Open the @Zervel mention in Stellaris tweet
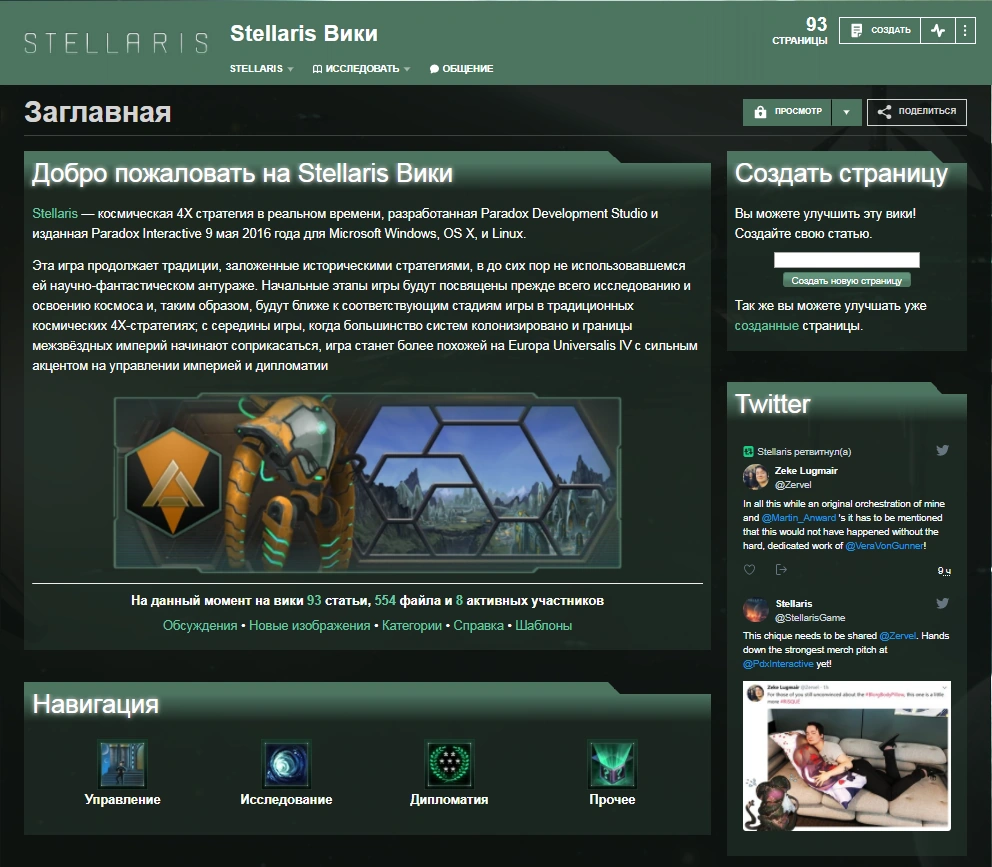Screen dimensions: 992x867 click(x=897, y=635)
